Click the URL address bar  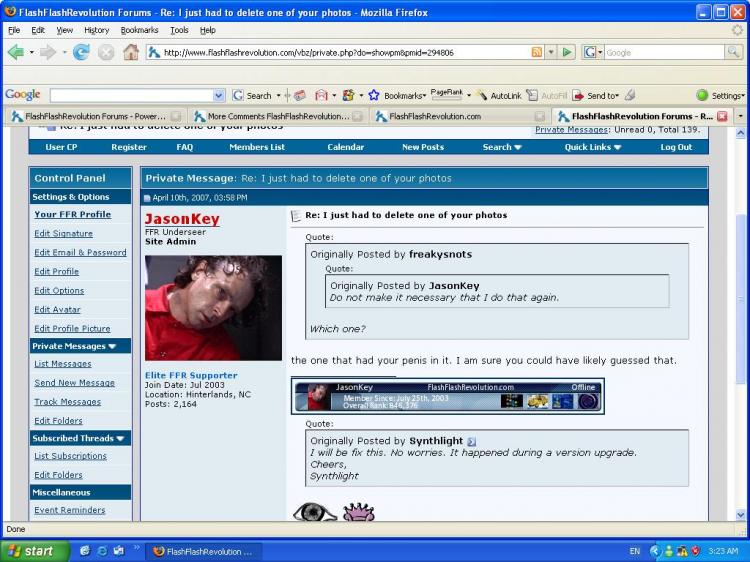click(345, 52)
